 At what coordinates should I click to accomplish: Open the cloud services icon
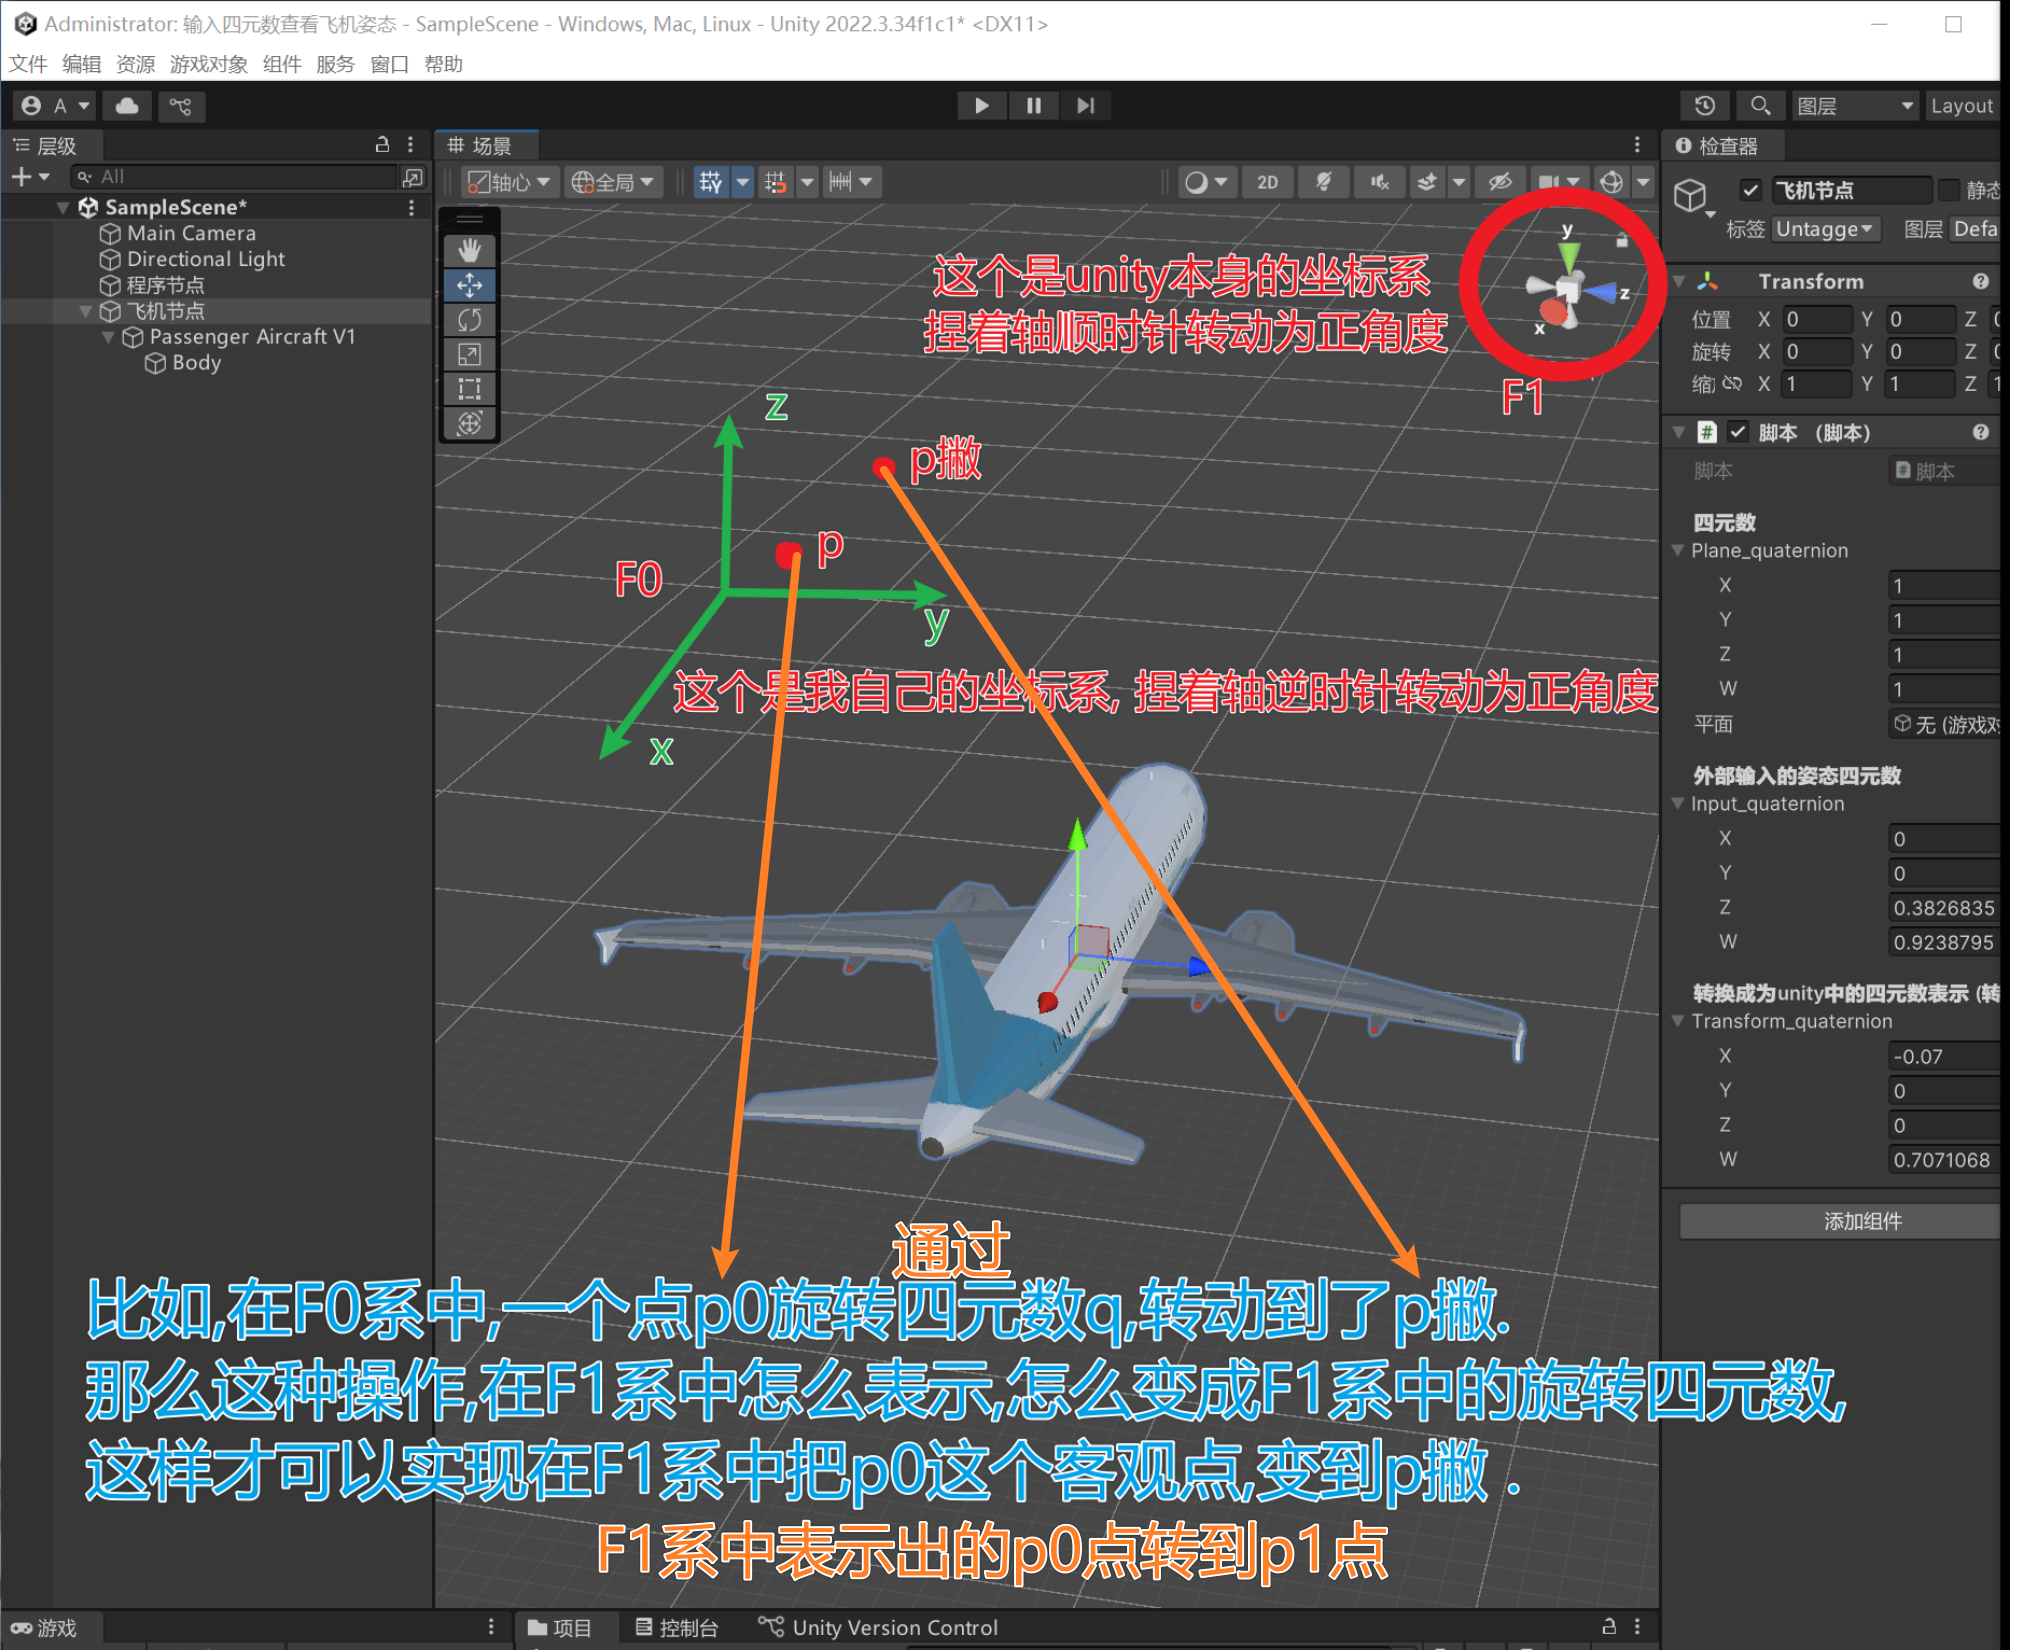tap(127, 106)
